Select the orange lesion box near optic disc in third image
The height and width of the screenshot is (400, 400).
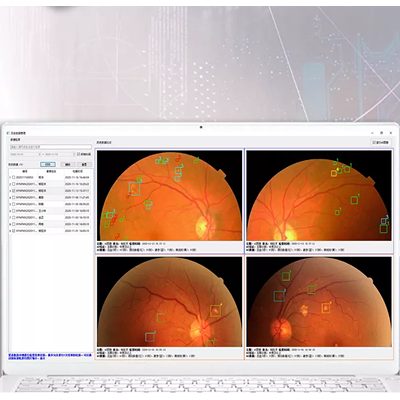pos(216,311)
